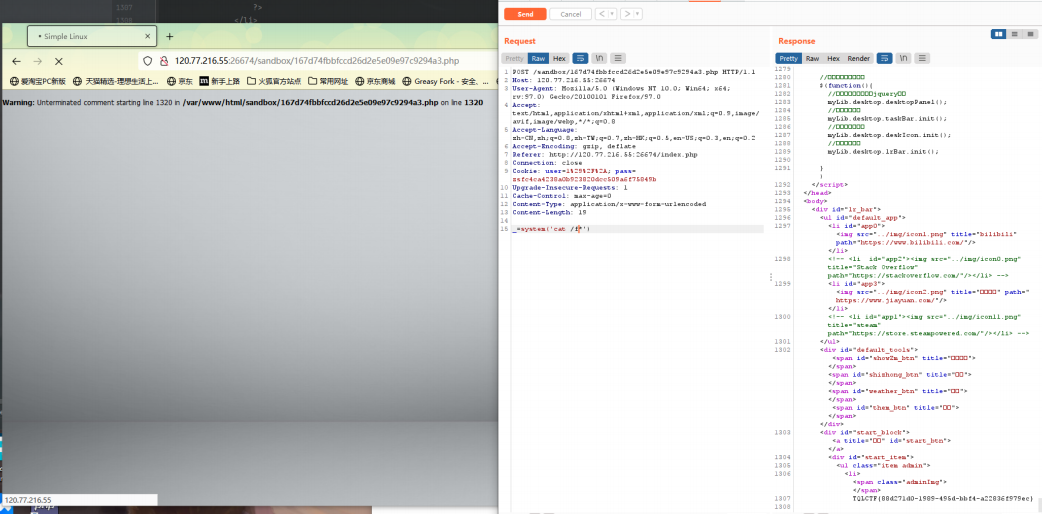Open the 新手上路 bookmark
The image size is (1042, 514).
[219, 82]
